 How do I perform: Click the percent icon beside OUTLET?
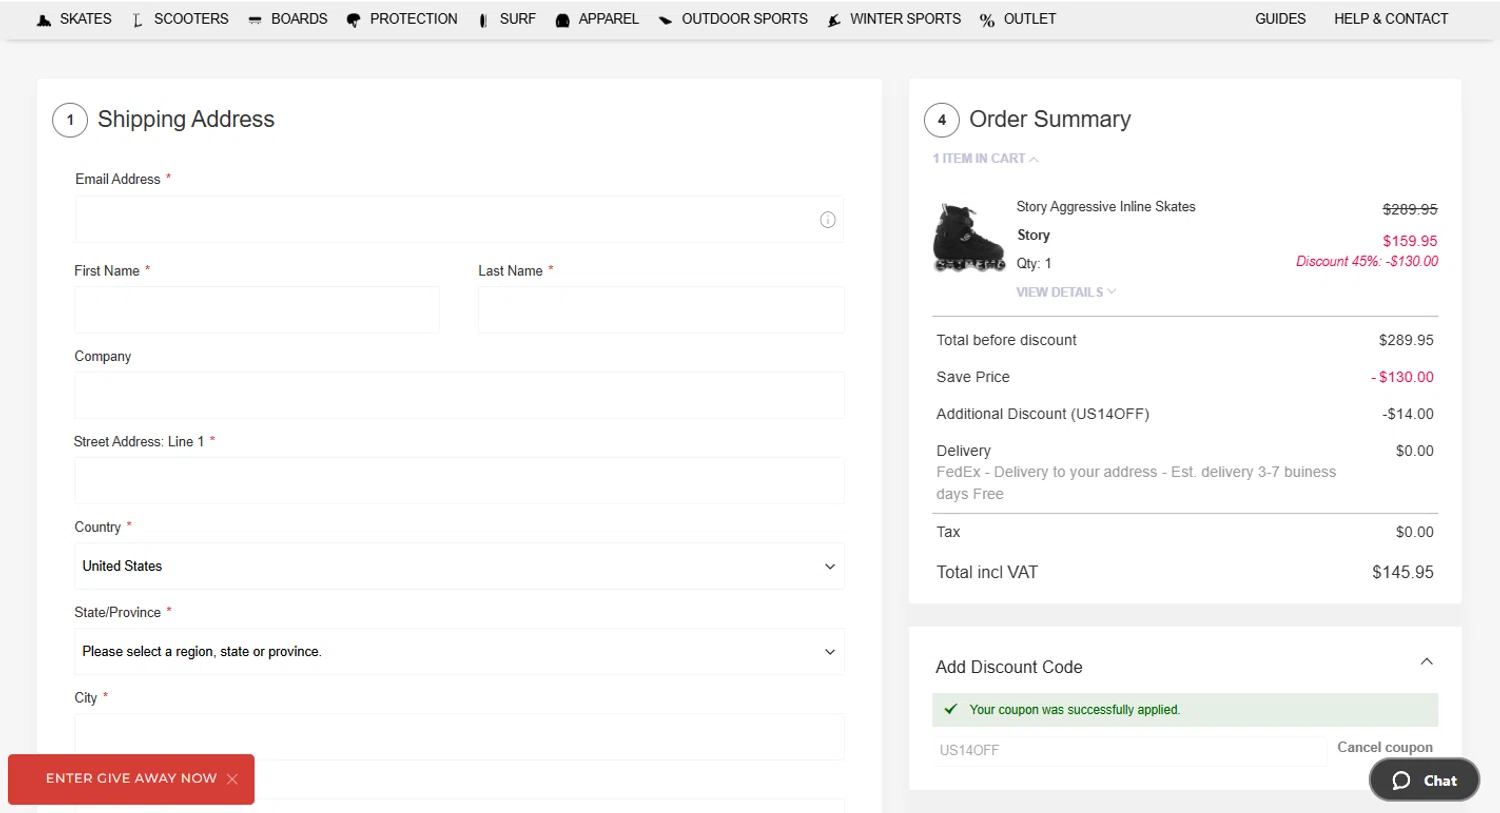click(x=987, y=20)
